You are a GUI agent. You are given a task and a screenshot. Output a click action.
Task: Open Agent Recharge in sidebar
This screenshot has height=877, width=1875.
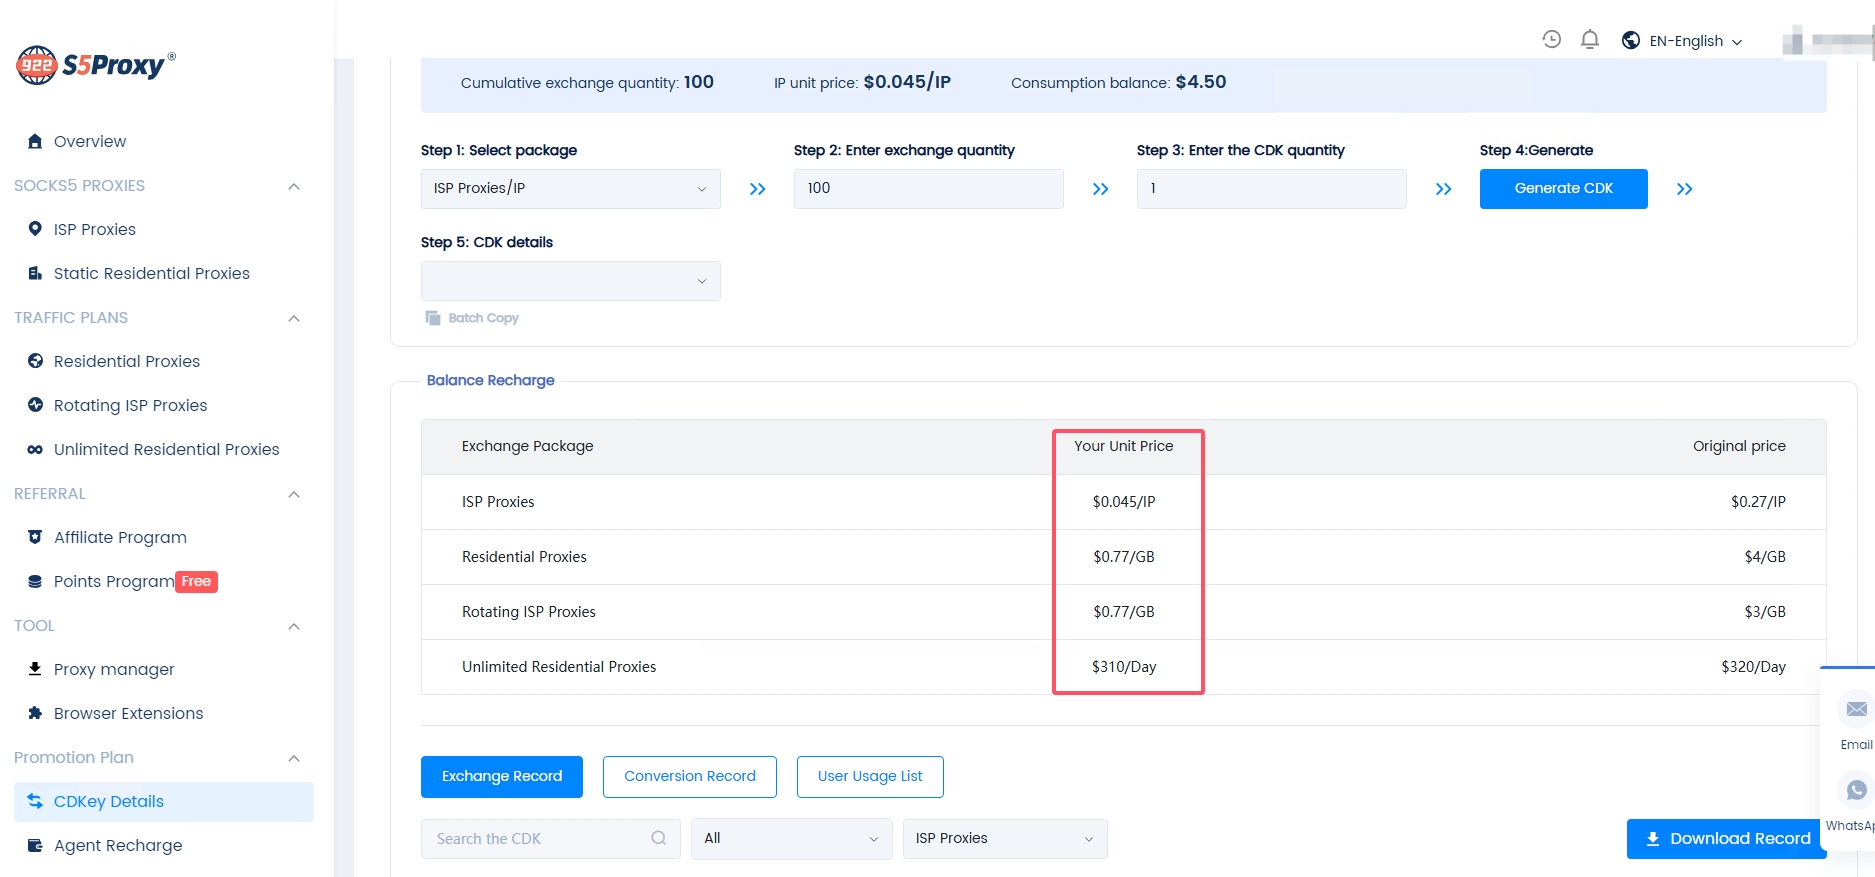118,846
